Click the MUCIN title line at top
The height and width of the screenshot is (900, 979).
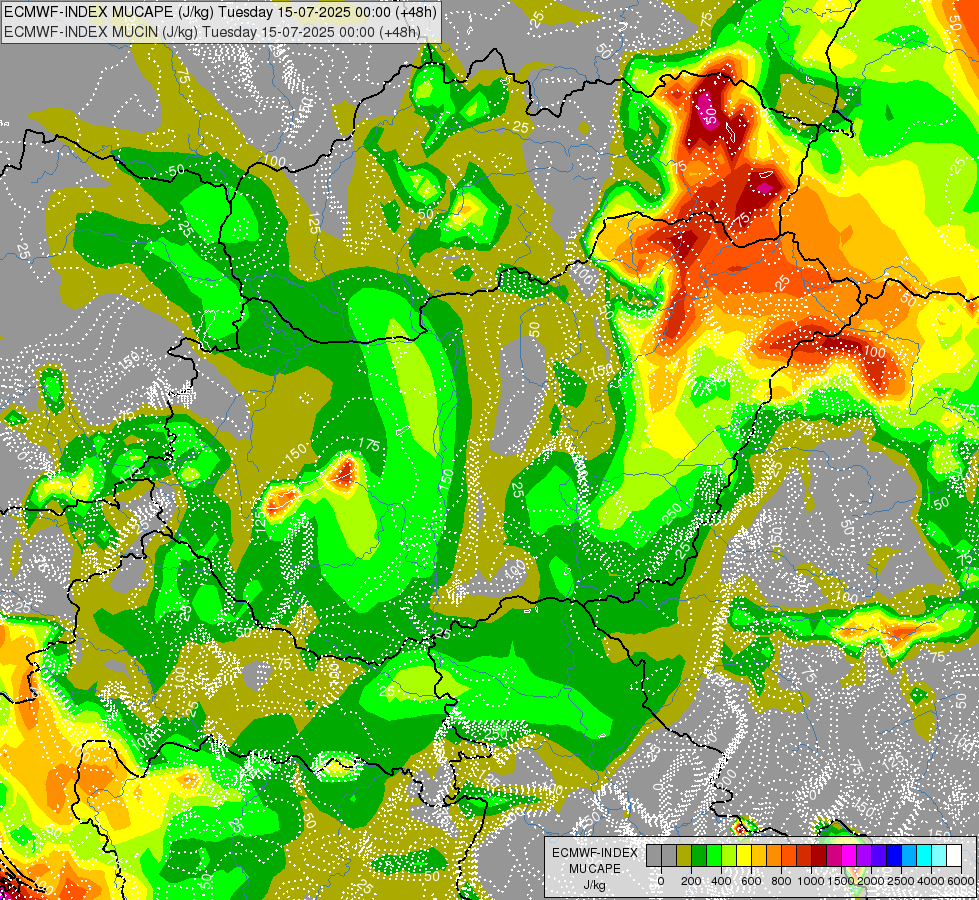pos(212,31)
